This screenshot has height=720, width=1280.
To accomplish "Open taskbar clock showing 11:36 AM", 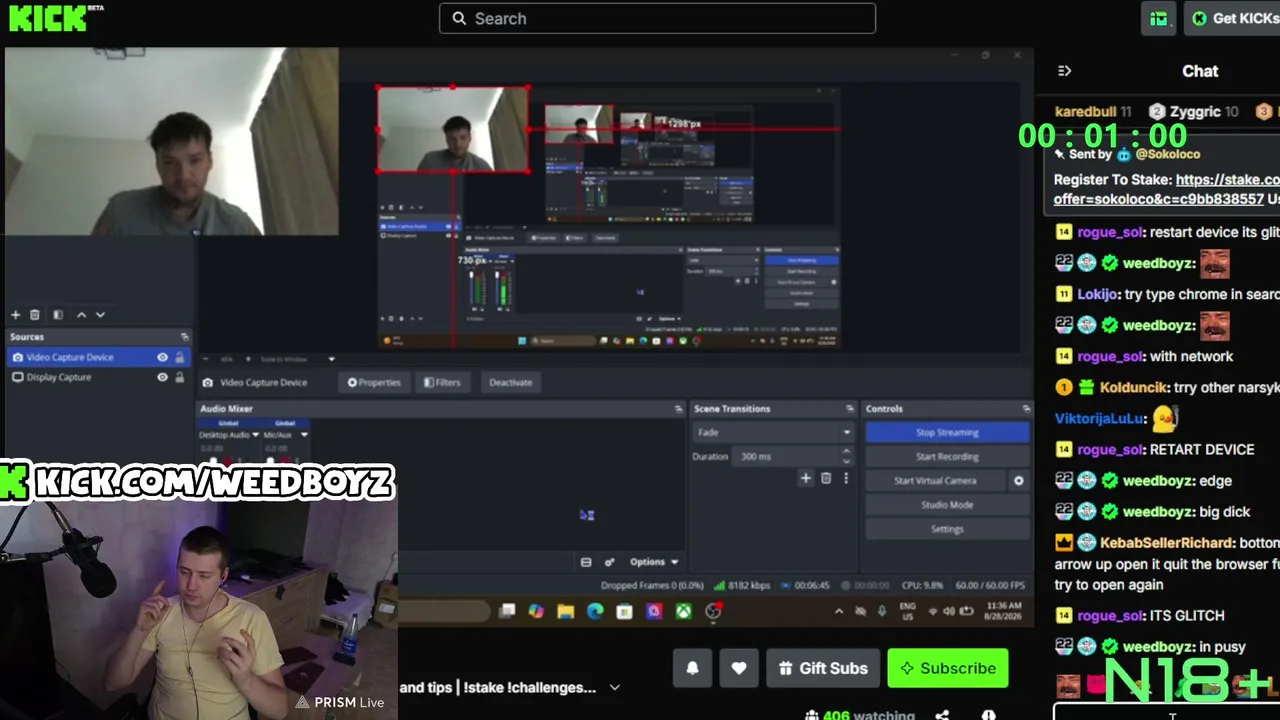I will 1004,611.
